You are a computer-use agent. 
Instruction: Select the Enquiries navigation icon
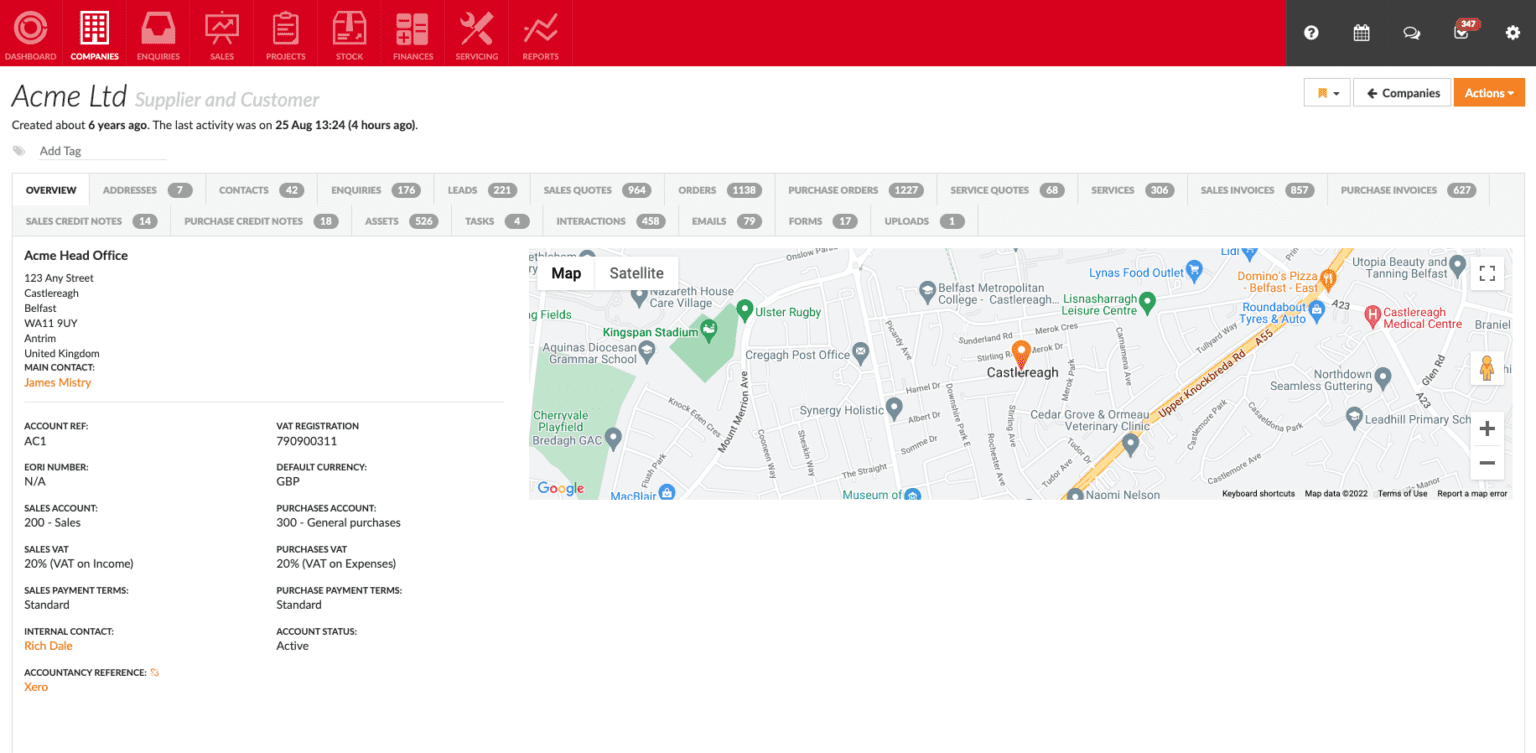pyautogui.click(x=158, y=33)
